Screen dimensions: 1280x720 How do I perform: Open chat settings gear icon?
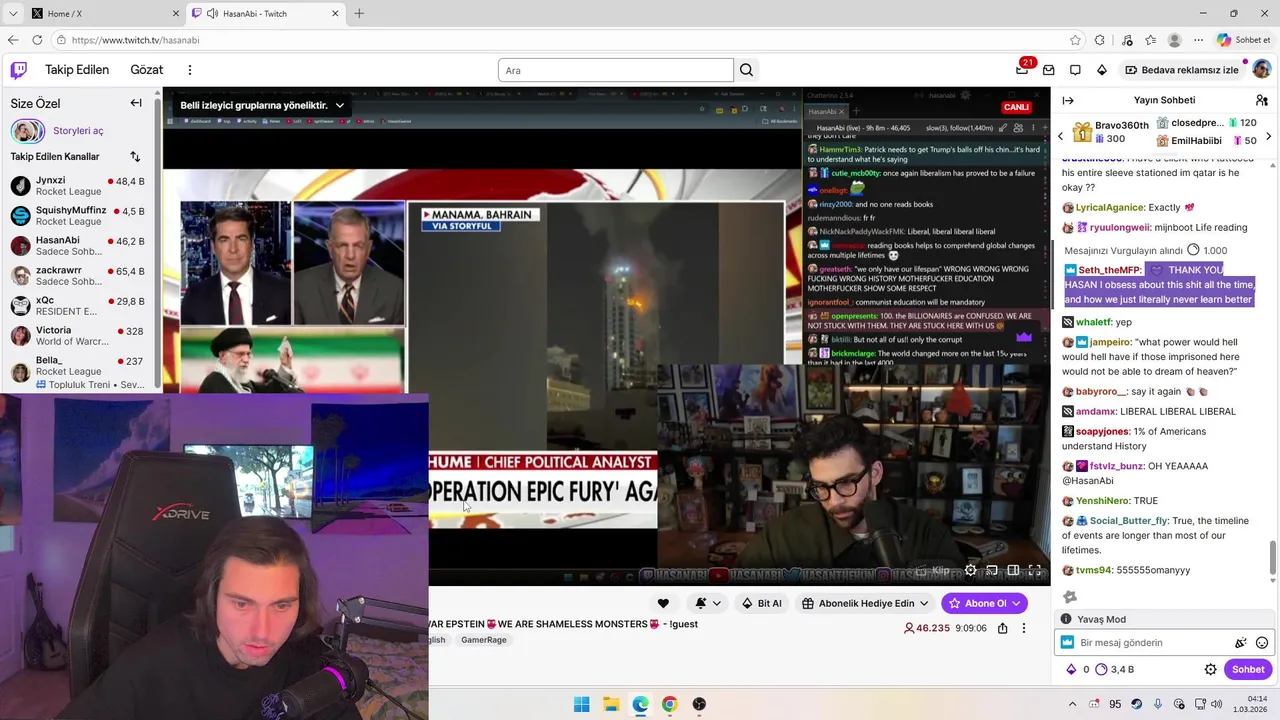[1210, 669]
